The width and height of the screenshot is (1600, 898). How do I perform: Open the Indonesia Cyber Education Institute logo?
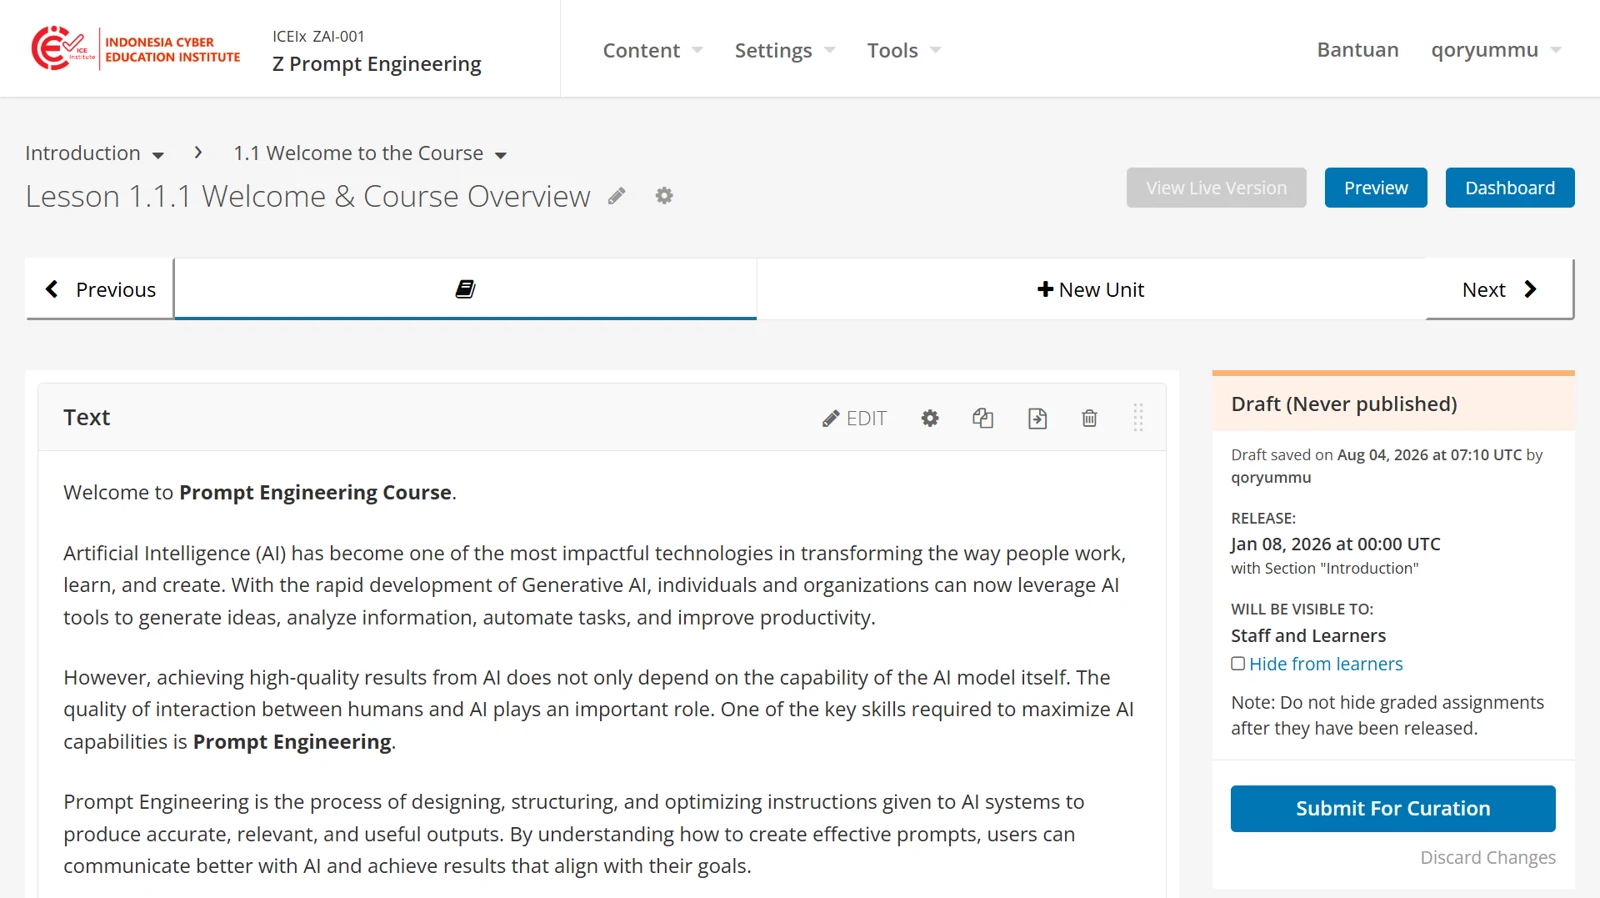(136, 48)
